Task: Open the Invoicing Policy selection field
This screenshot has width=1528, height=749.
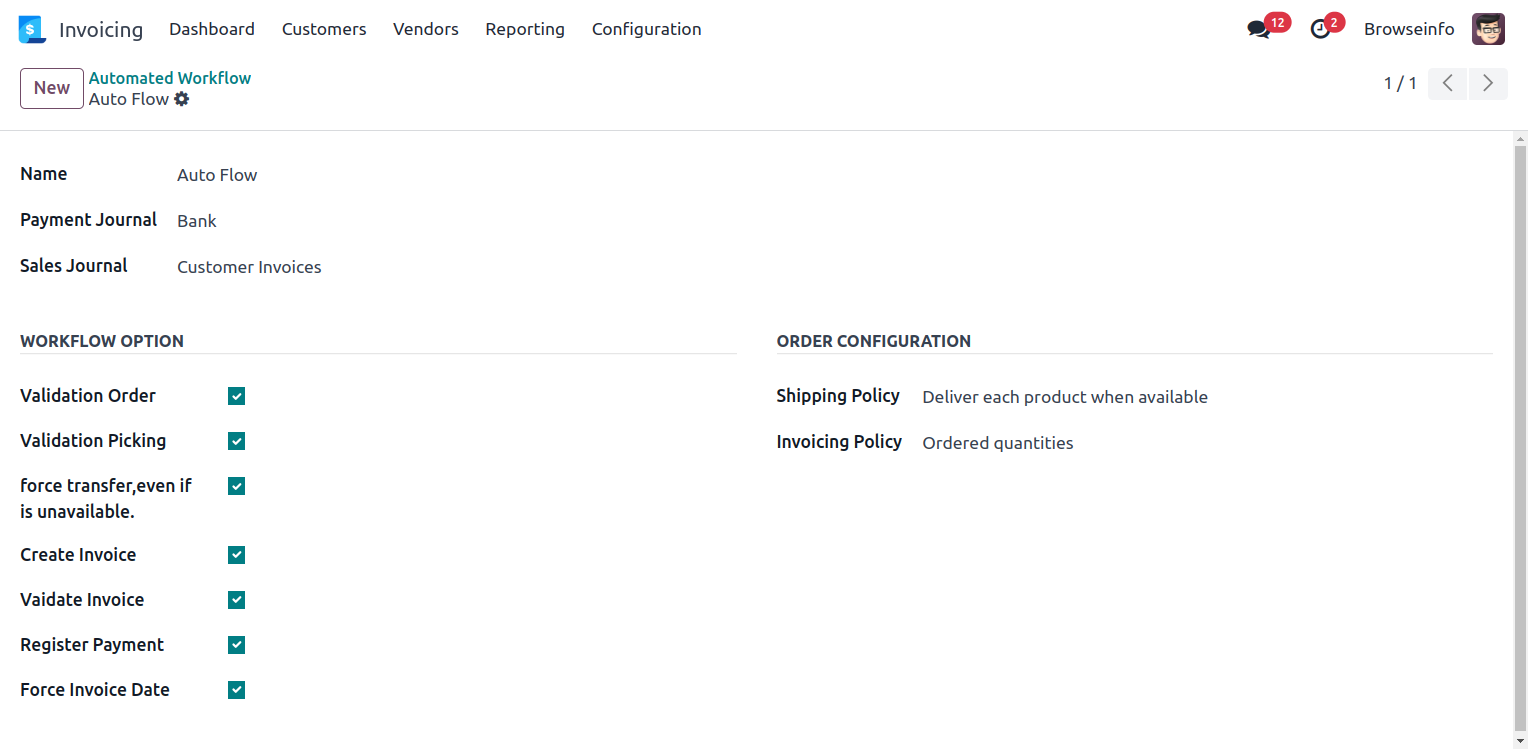Action: pos(997,443)
